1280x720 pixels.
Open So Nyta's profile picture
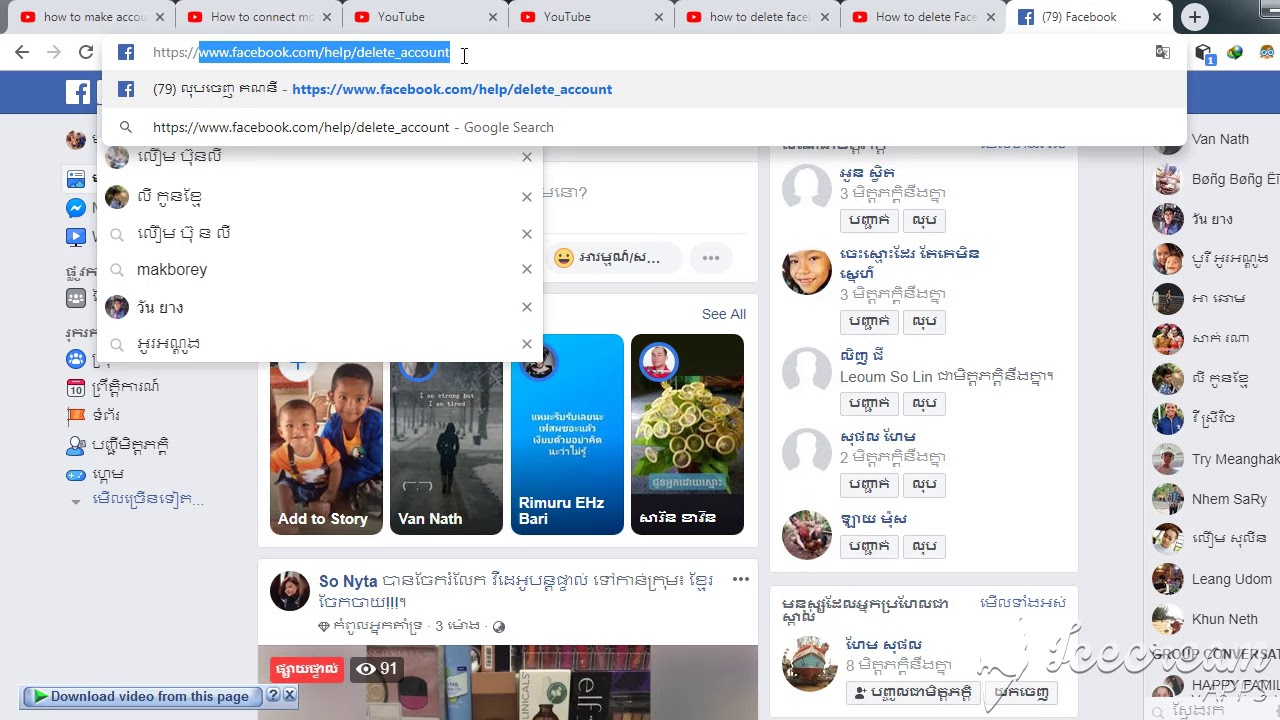tap(290, 591)
